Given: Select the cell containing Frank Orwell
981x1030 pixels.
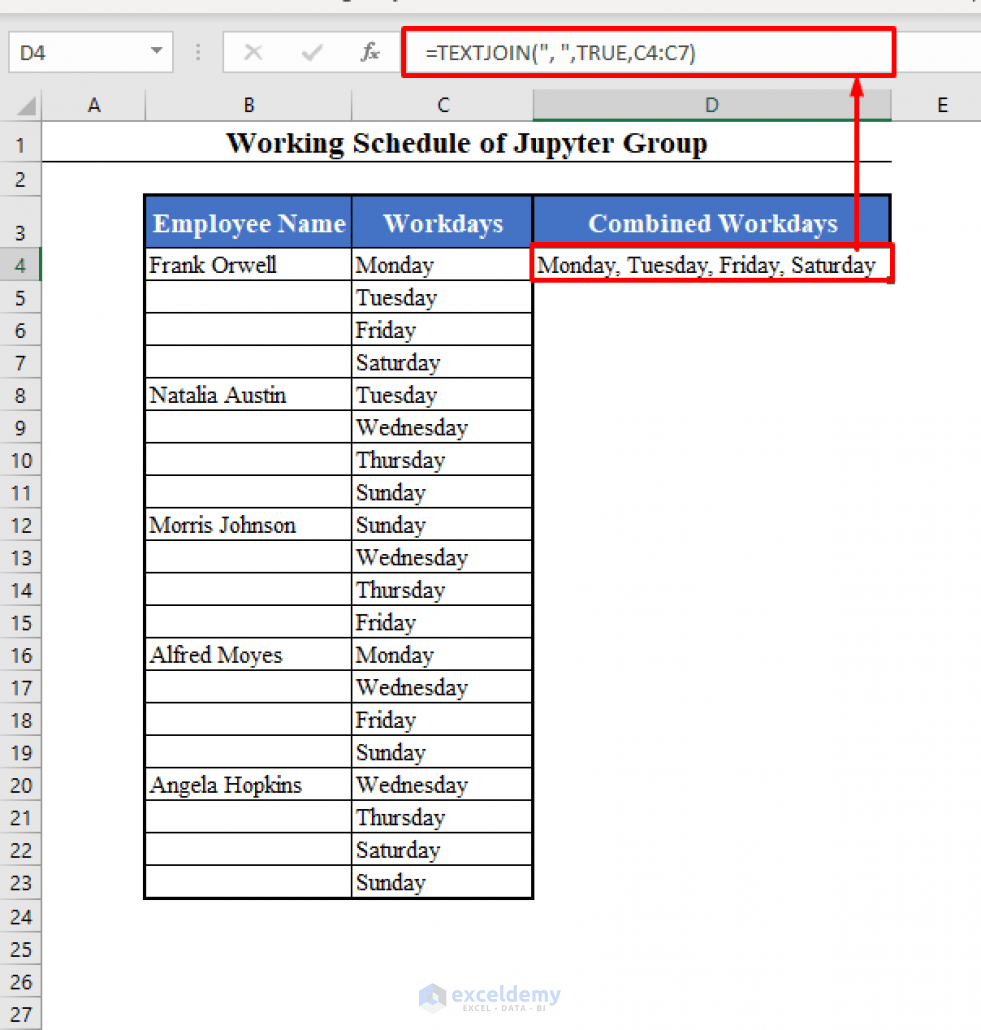Looking at the screenshot, I should (x=248, y=264).
